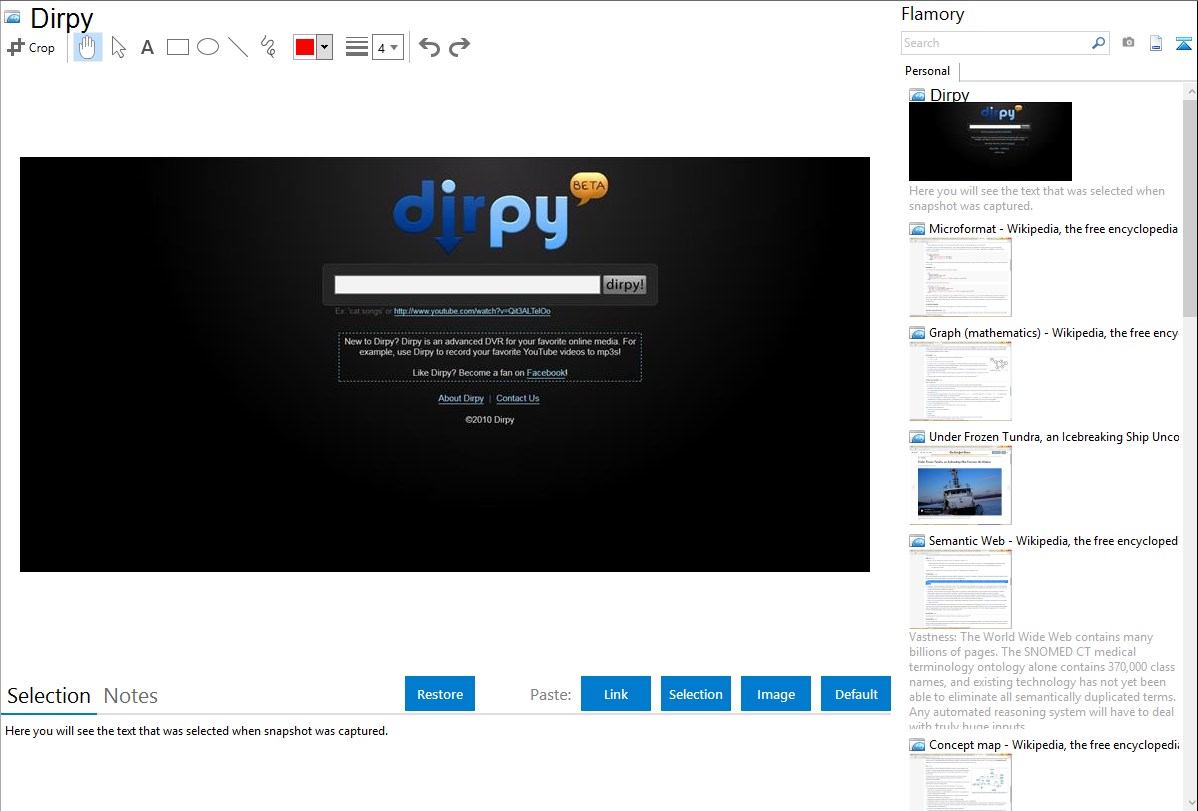Screen dimensions: 1198x811
Task: Open the Dirpy snapshot thumbnail
Action: pos(990,141)
